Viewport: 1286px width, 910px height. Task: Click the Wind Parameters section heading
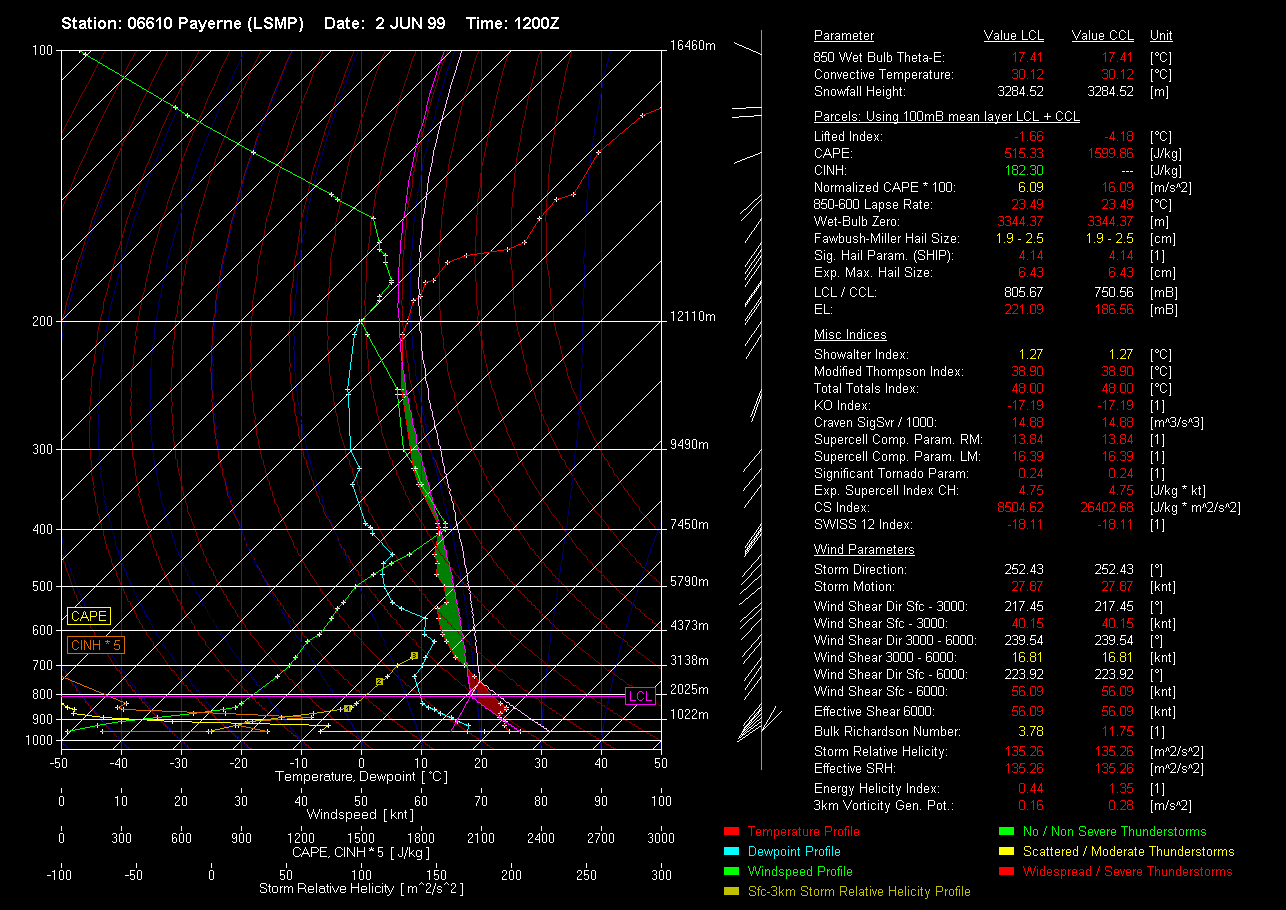864,549
